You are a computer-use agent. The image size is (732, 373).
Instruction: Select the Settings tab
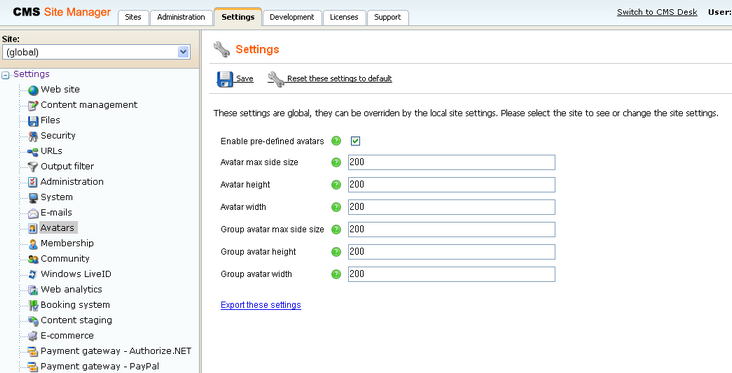[x=238, y=17]
